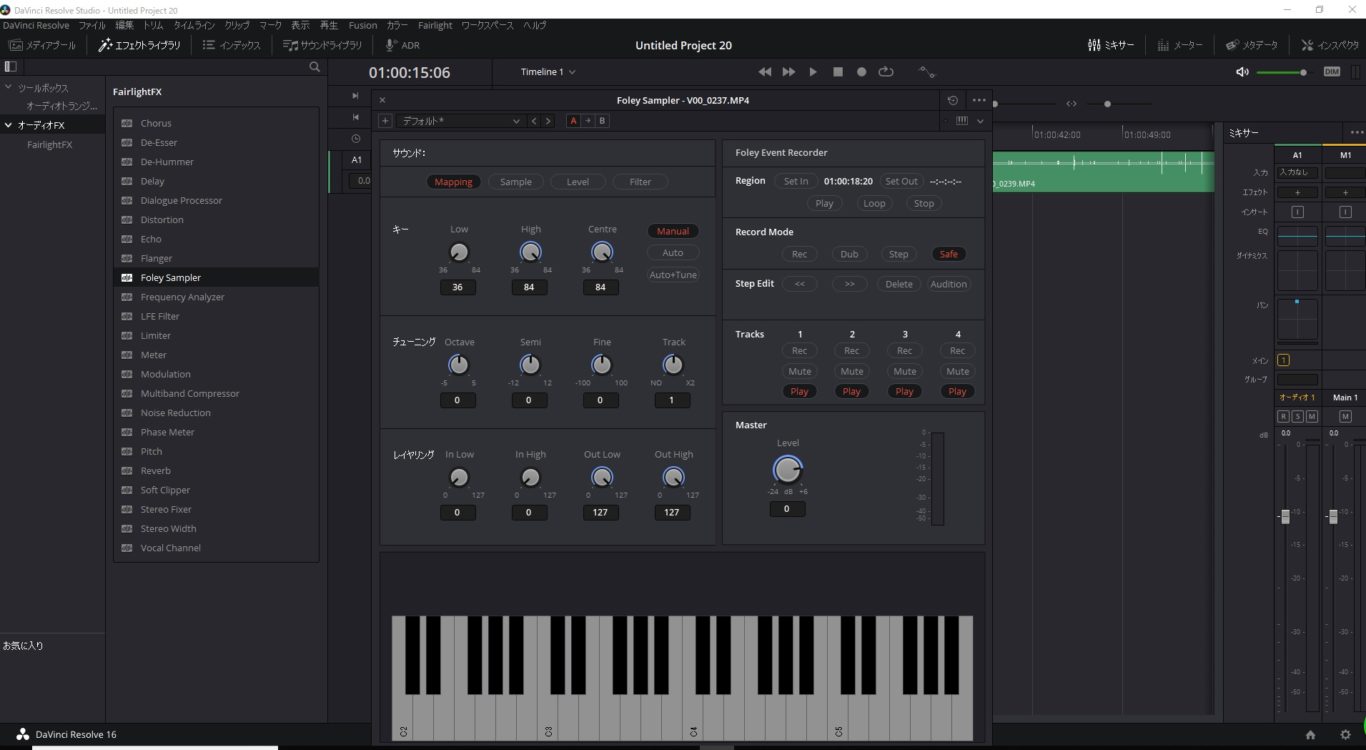The width and height of the screenshot is (1366, 750).
Task: Open the インデックス panel
Action: [232, 44]
